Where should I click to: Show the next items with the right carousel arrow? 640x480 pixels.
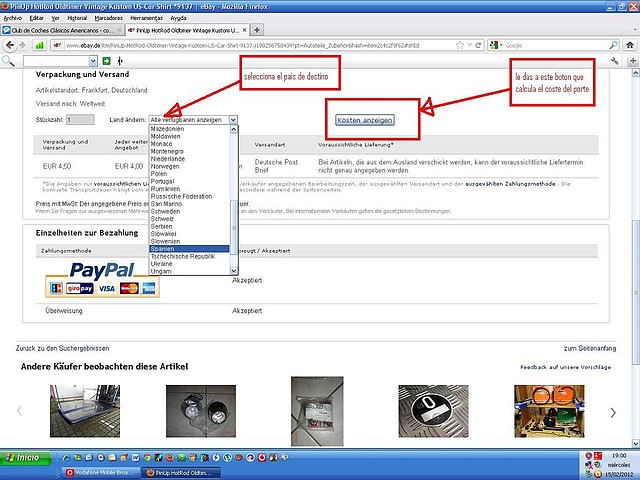pos(613,413)
